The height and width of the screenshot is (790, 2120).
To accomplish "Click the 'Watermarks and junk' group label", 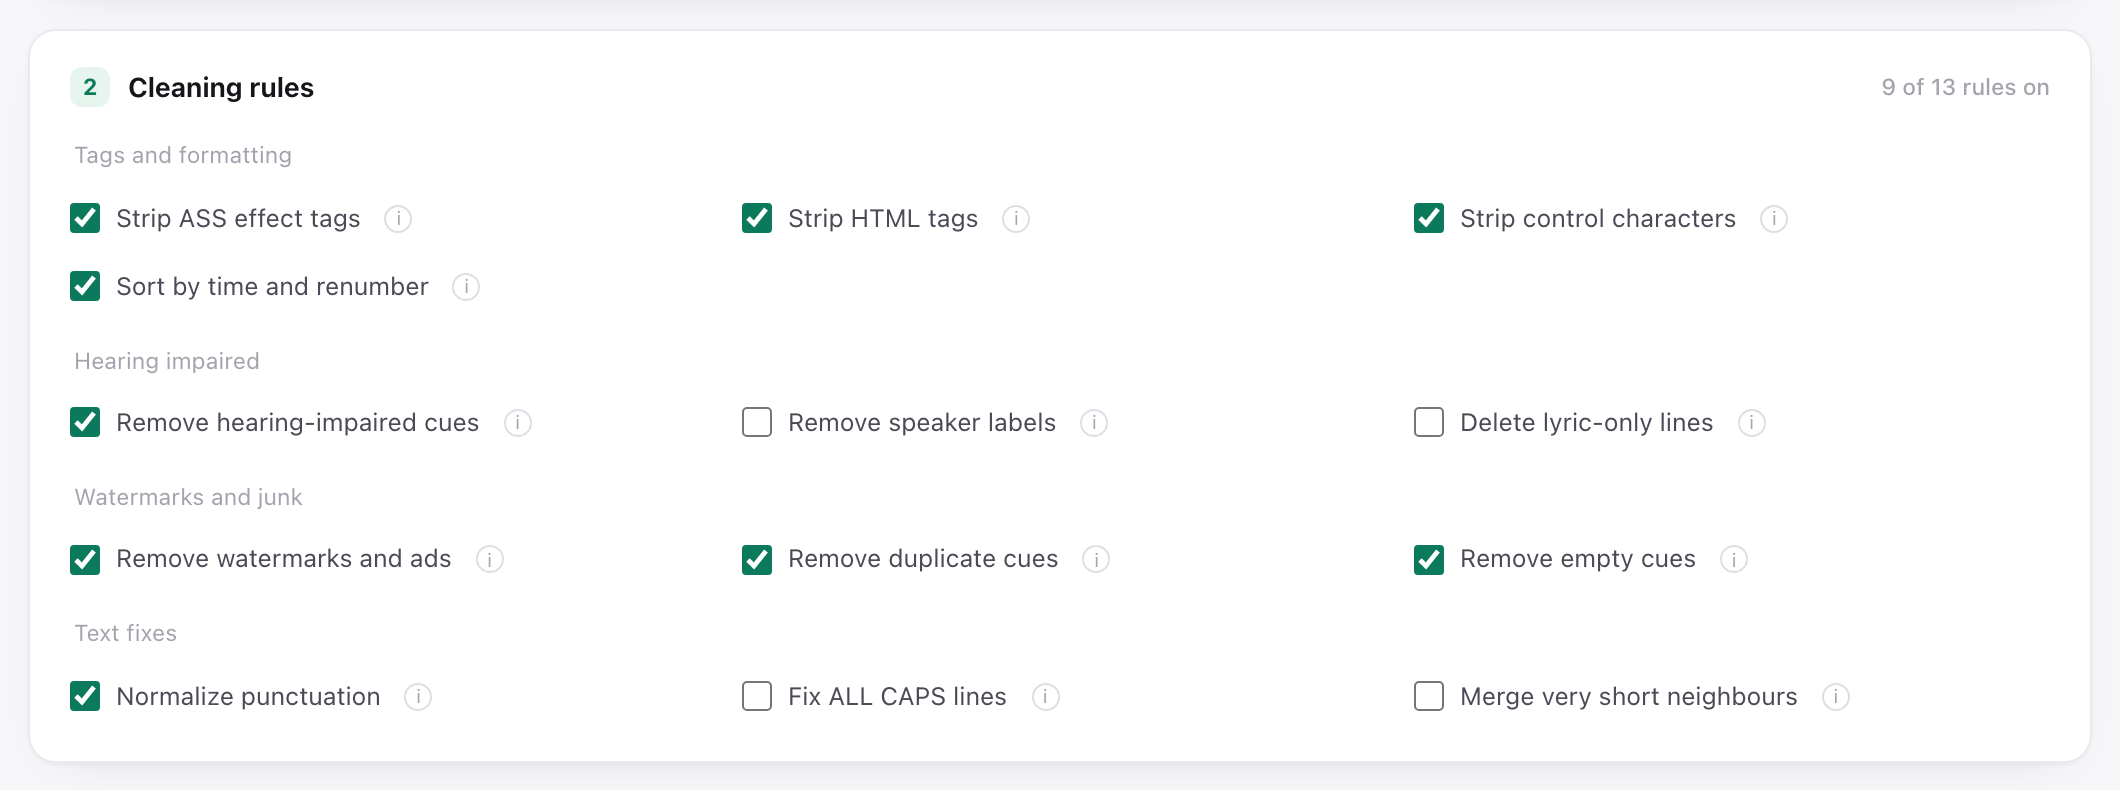I will (x=188, y=497).
